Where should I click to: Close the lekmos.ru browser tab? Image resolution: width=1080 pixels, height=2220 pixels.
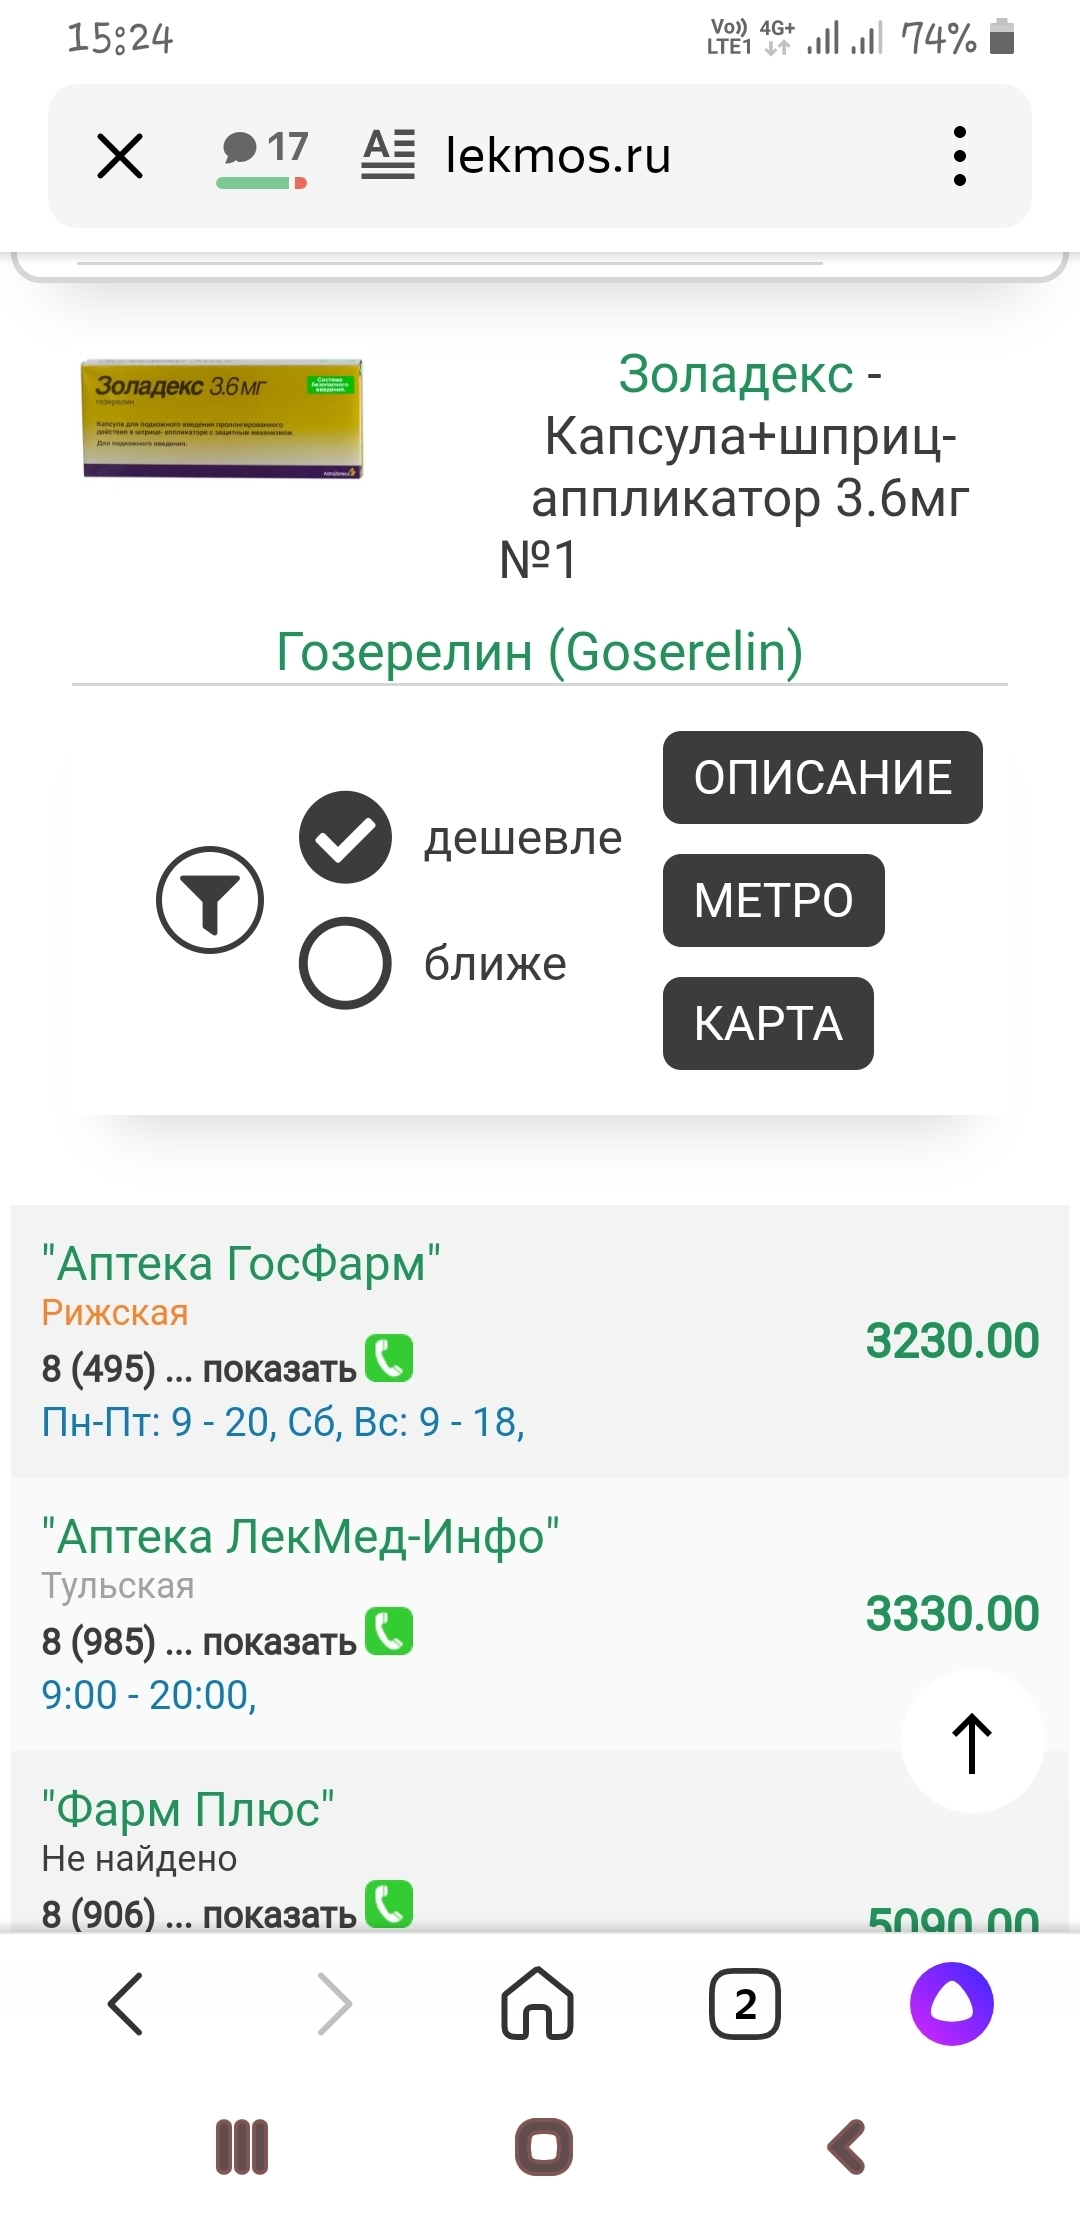tap(120, 156)
